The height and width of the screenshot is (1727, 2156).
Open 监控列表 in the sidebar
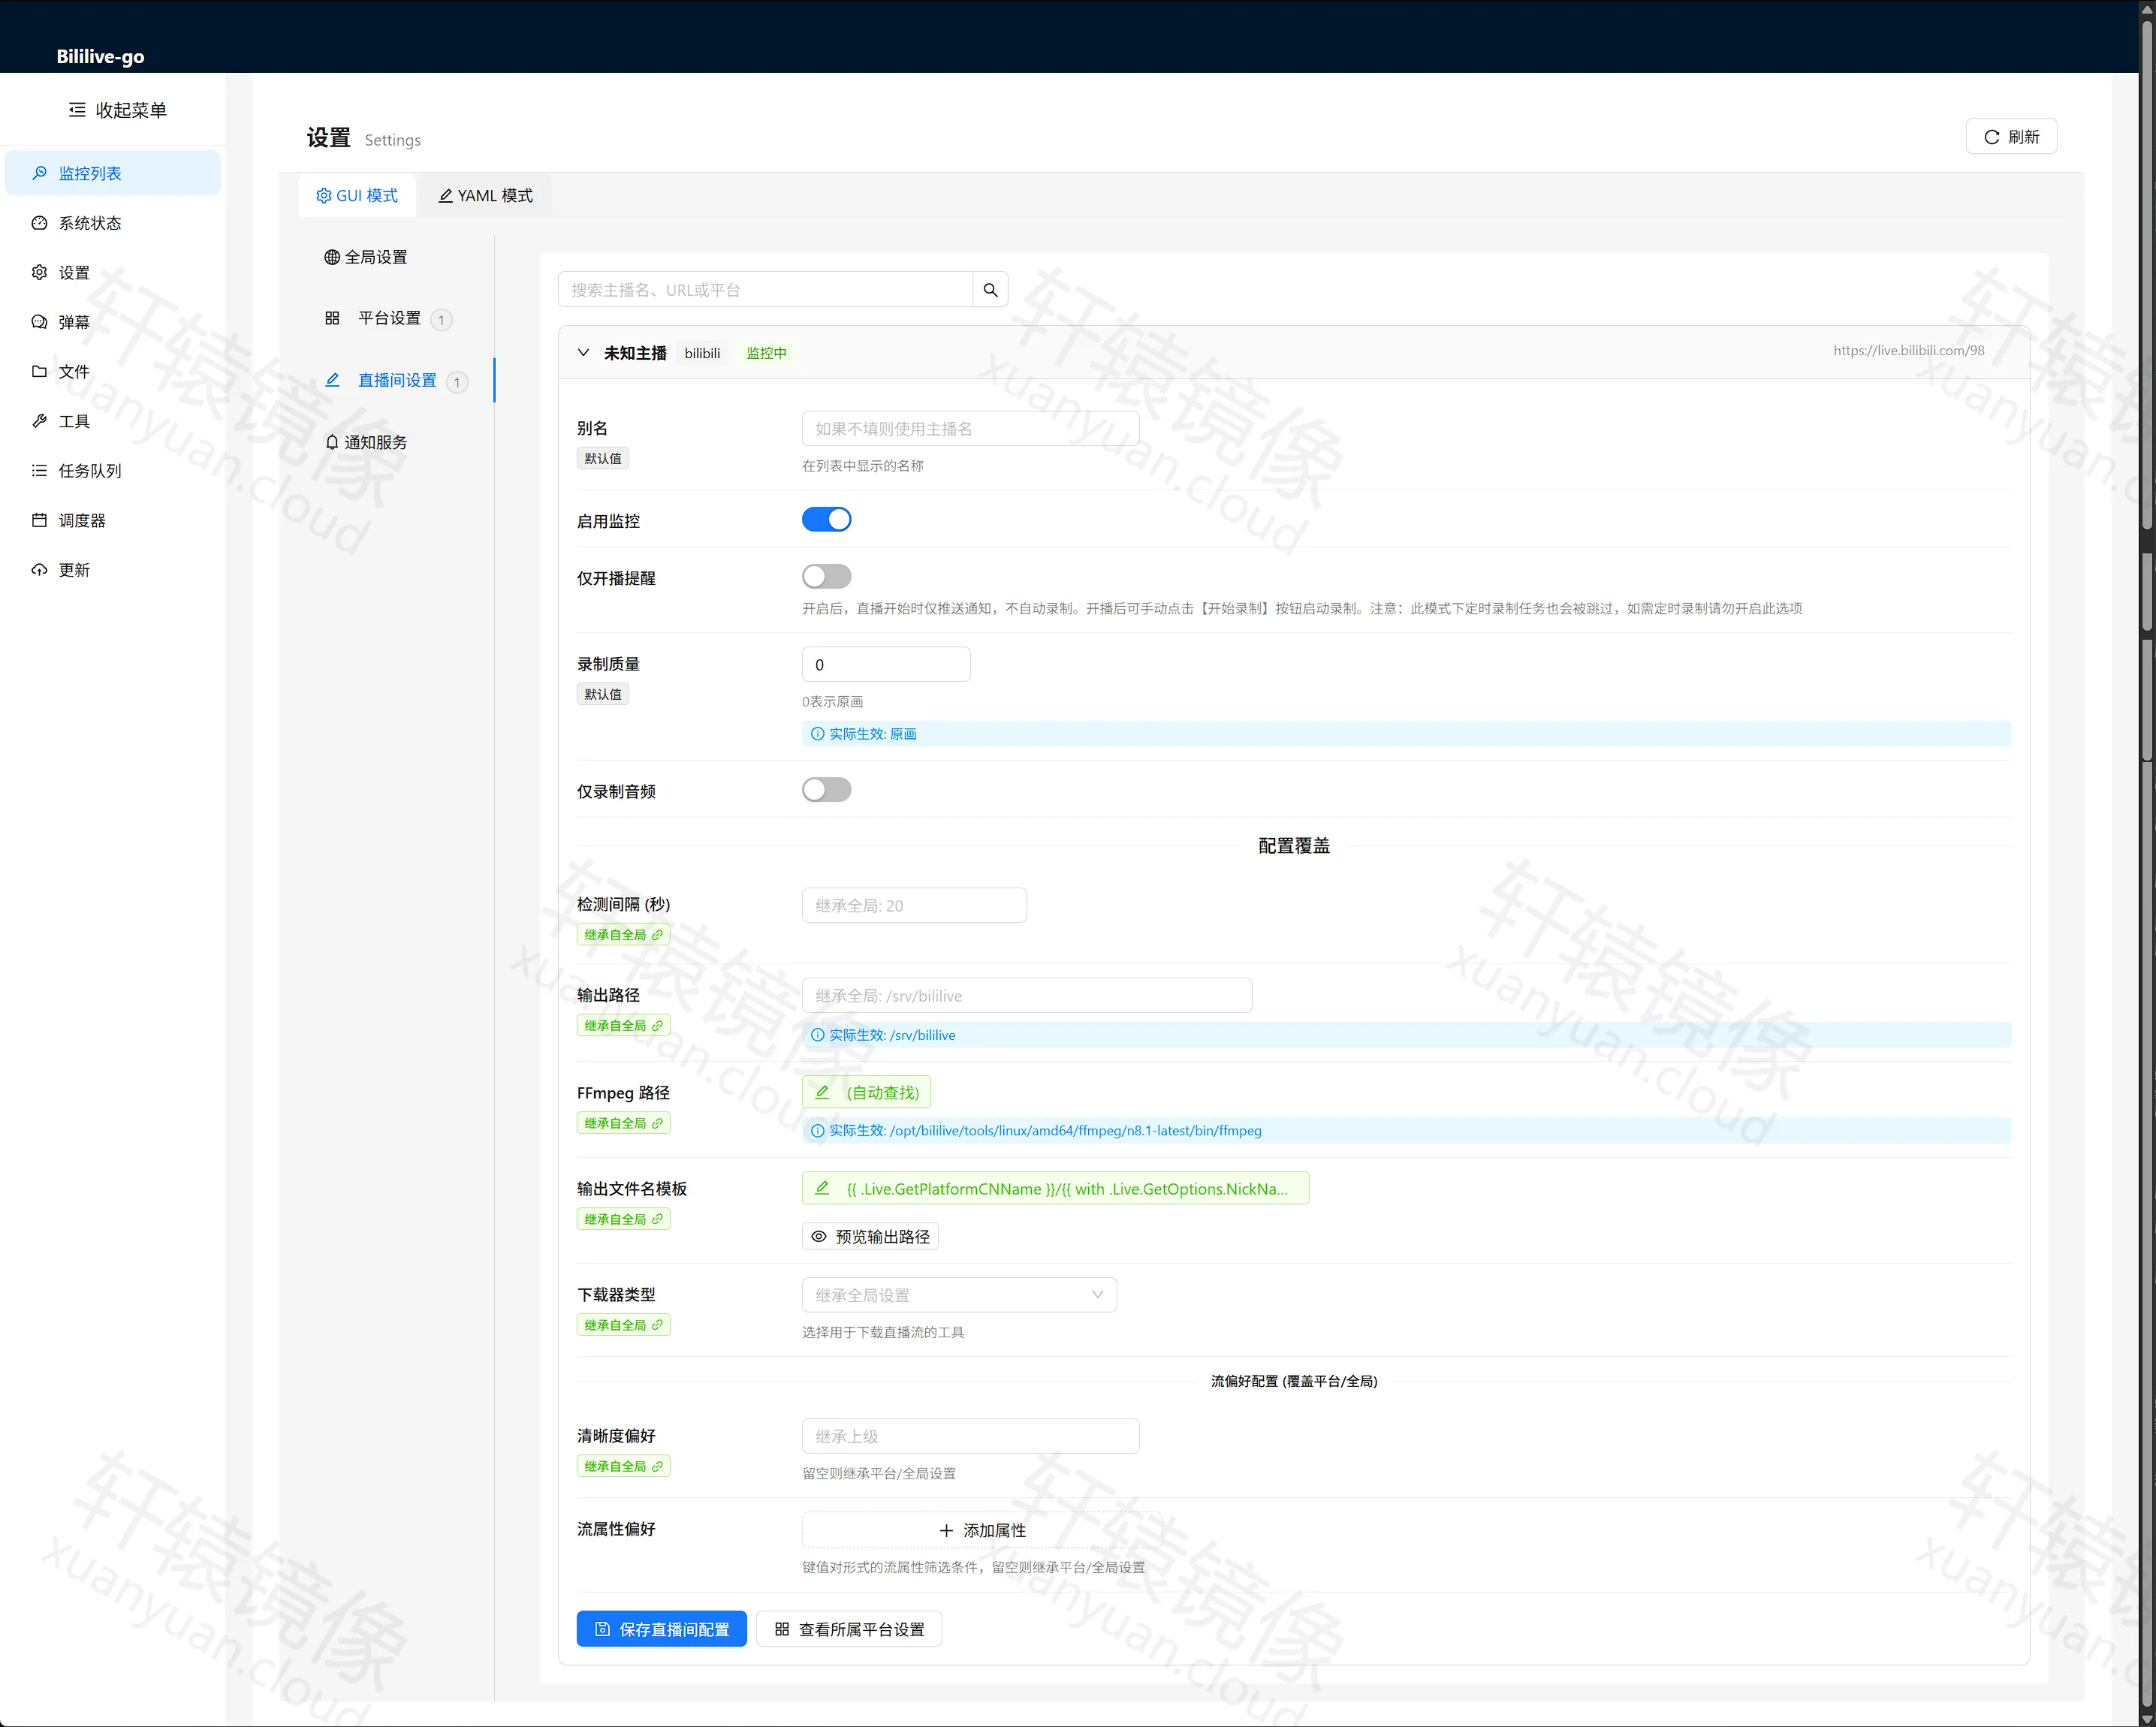click(112, 173)
